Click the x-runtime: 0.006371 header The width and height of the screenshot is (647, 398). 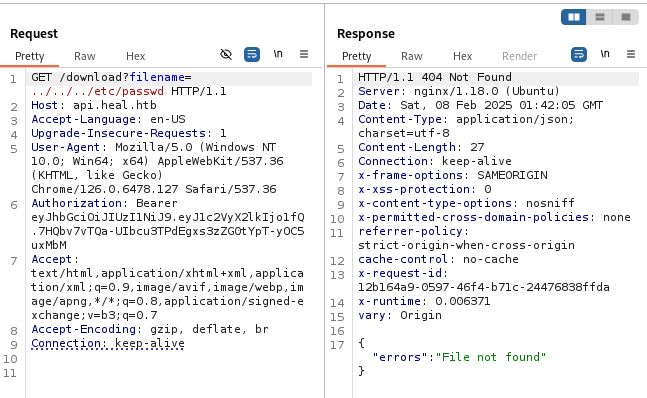(424, 301)
